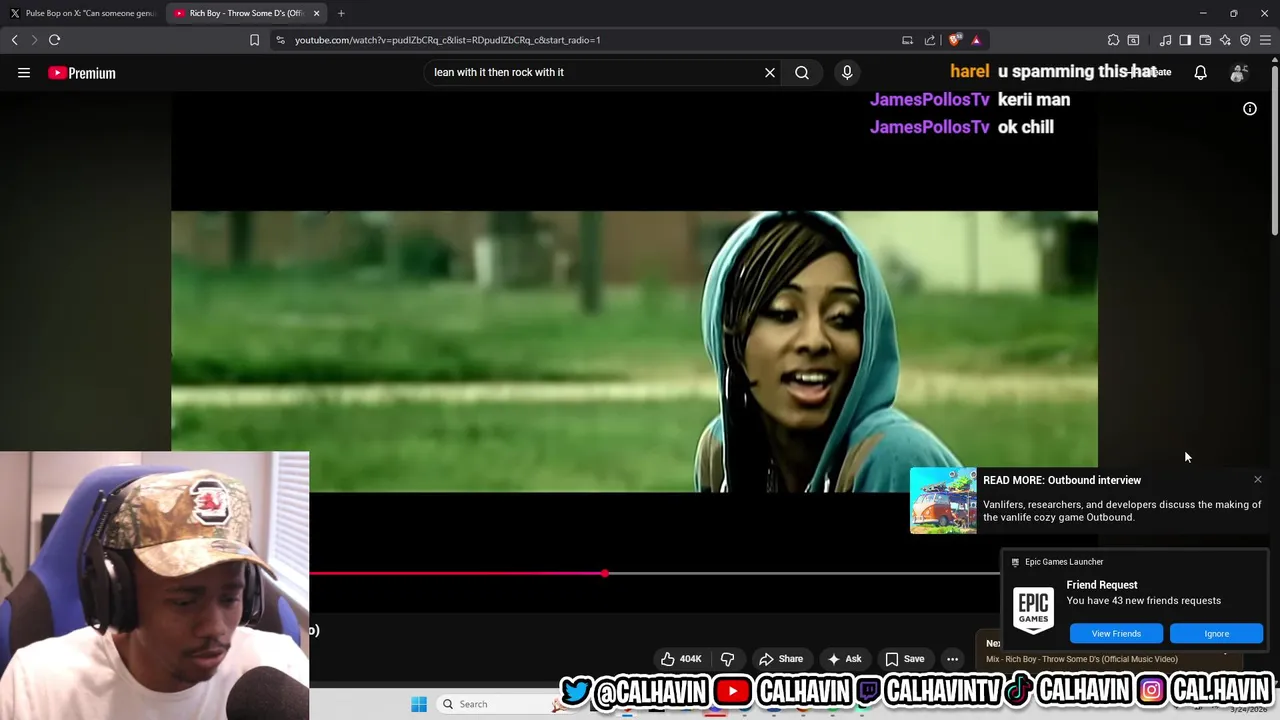
Task: Save video to playlist
Action: [905, 659]
